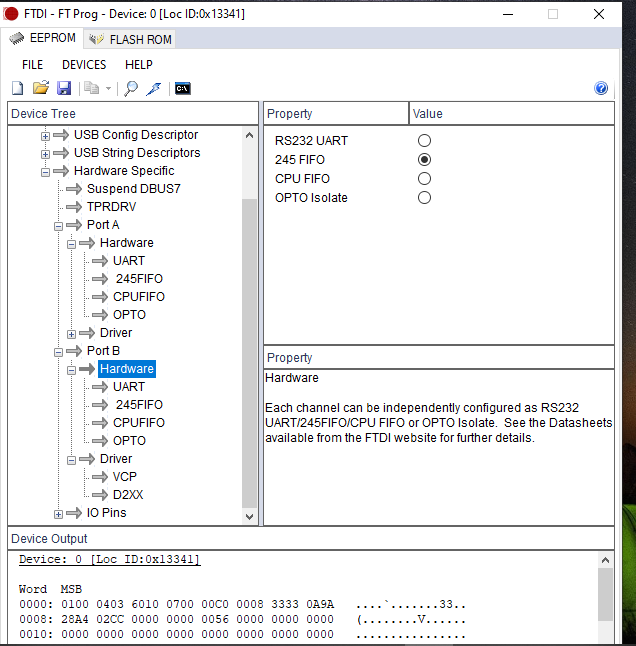Screen dimensions: 636x646
Task: Open the dropdown arrow beside the Copy icon
Action: (108, 88)
